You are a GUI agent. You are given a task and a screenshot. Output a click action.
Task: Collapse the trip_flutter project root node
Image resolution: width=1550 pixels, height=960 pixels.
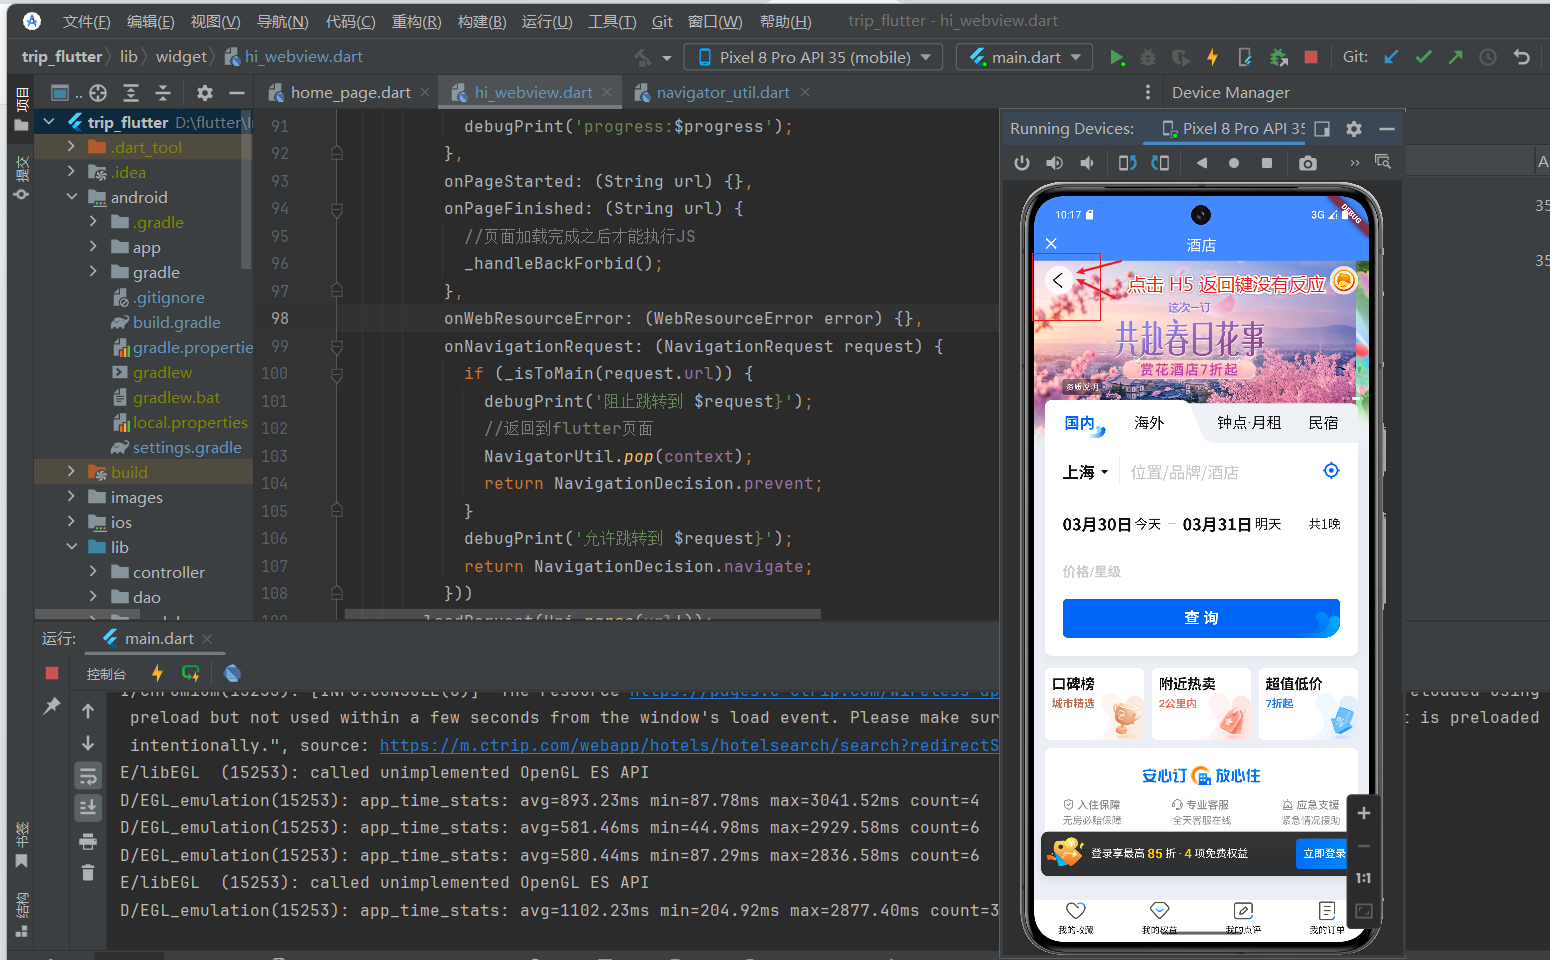49,122
